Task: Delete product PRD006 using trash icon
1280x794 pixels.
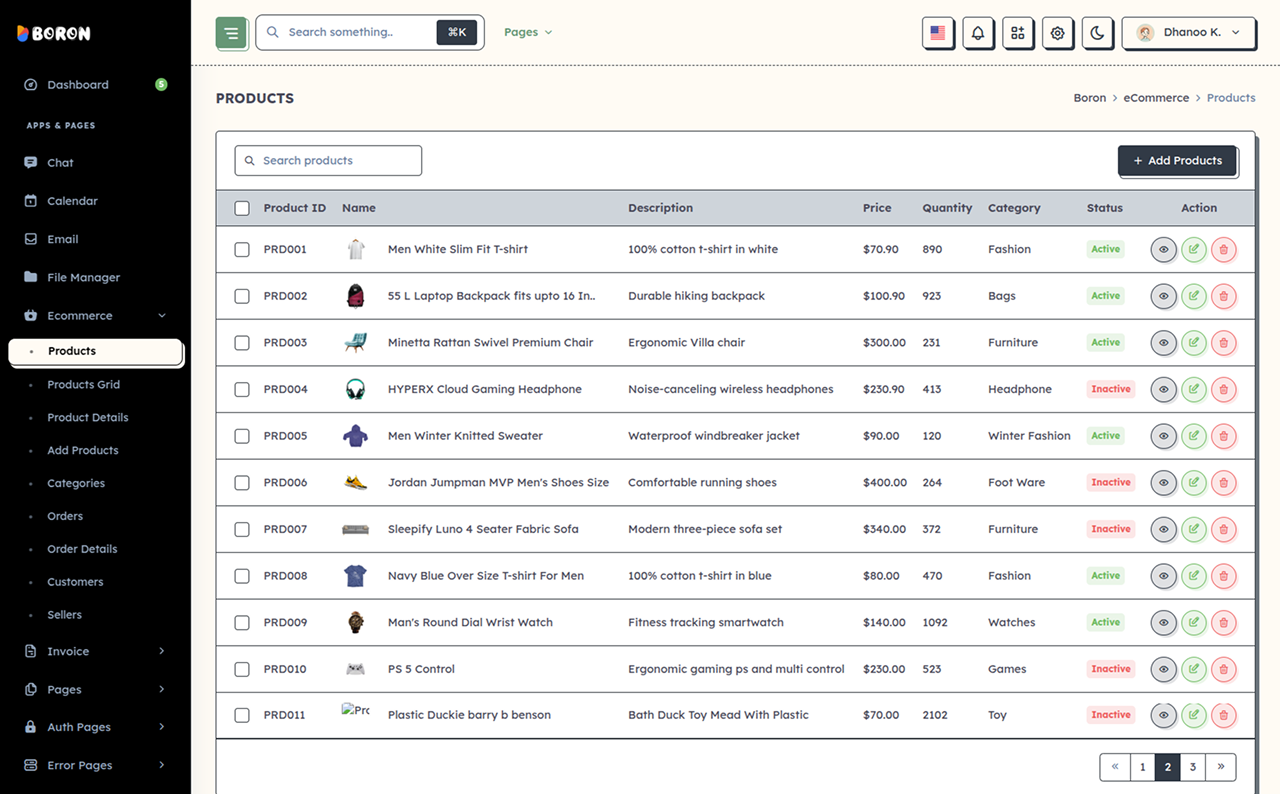Action: [x=1223, y=483]
